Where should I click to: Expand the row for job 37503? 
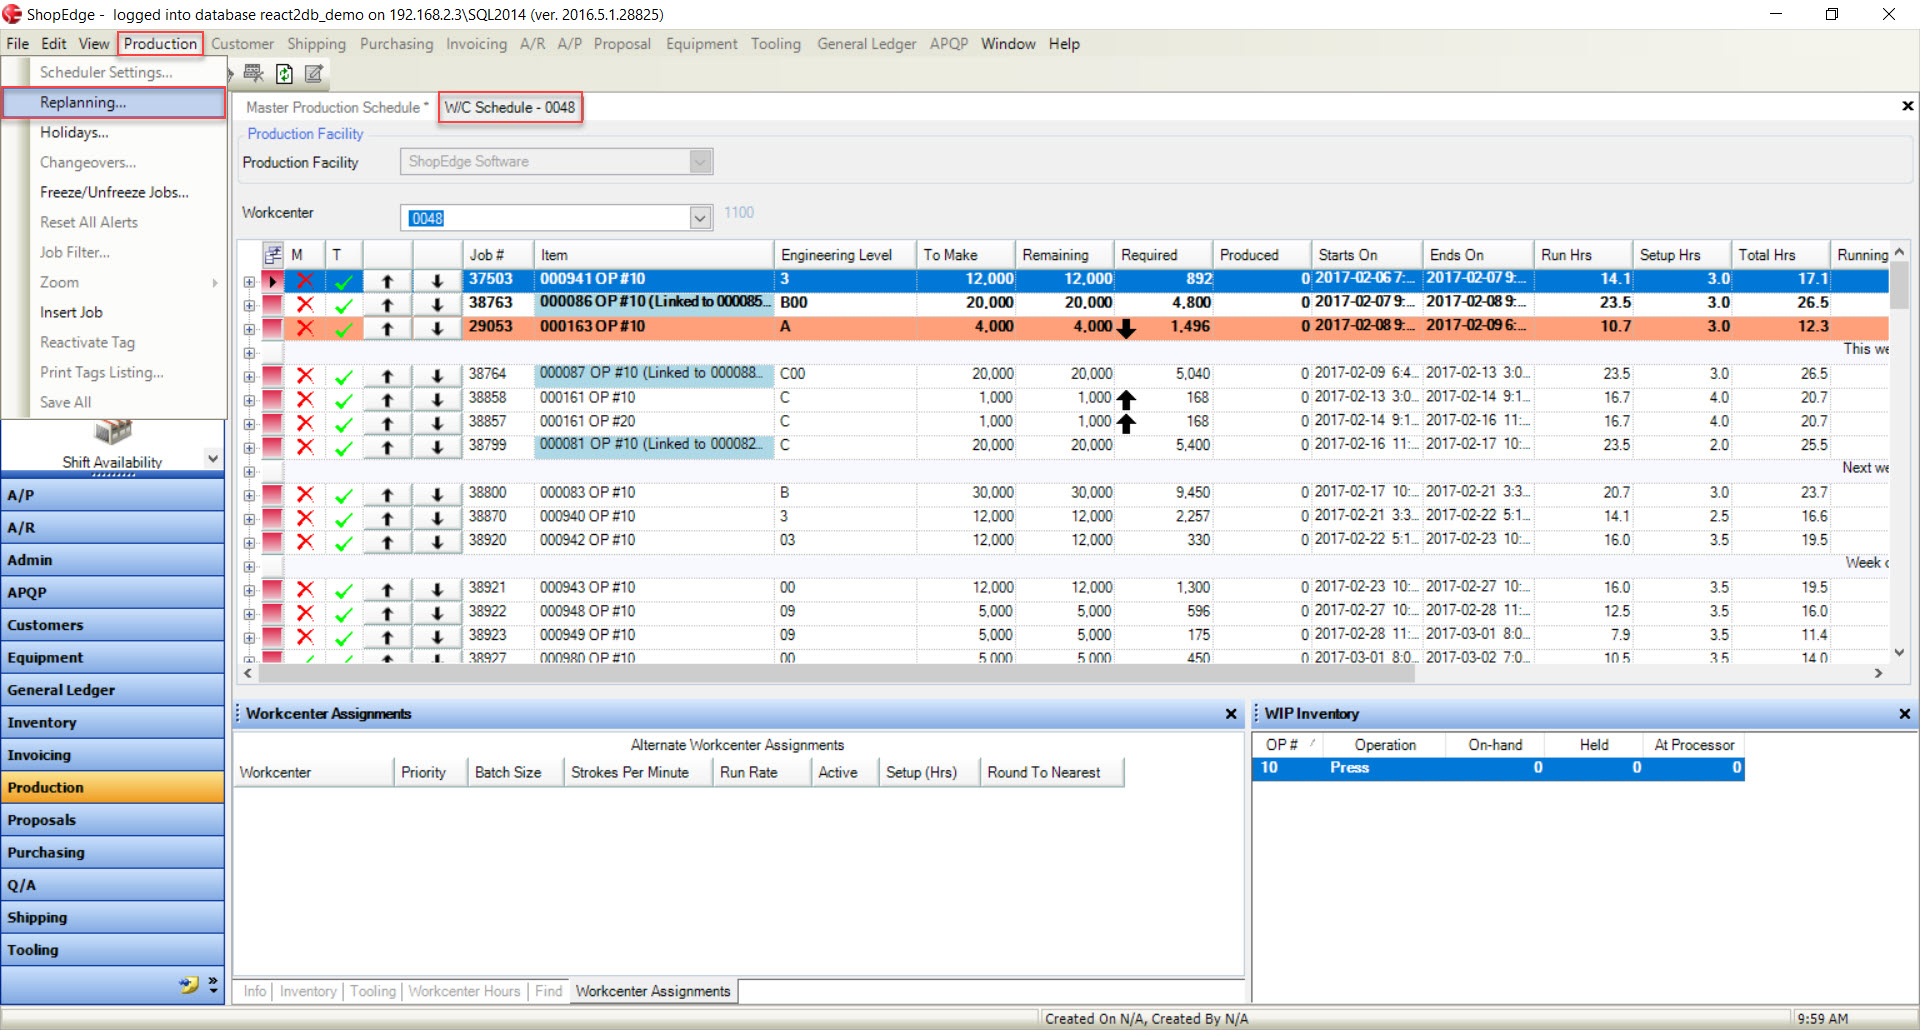point(249,282)
